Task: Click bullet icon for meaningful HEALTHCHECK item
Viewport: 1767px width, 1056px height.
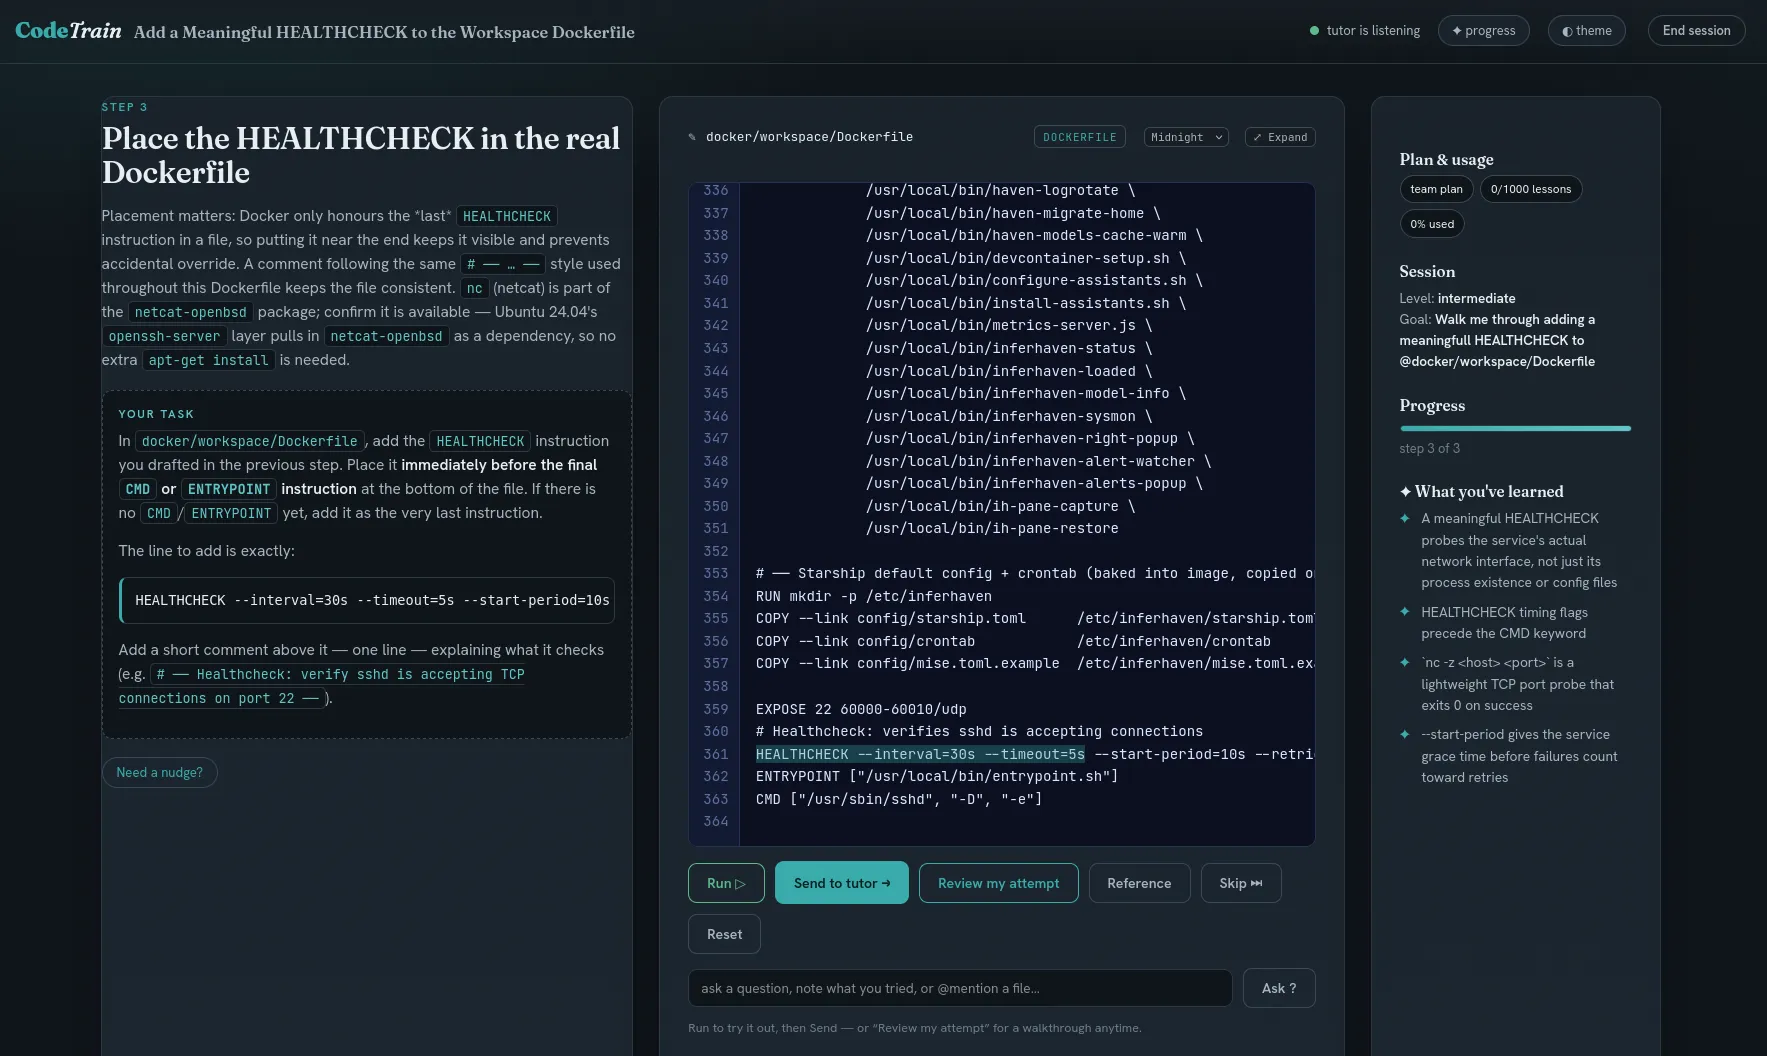Action: pyautogui.click(x=1405, y=518)
